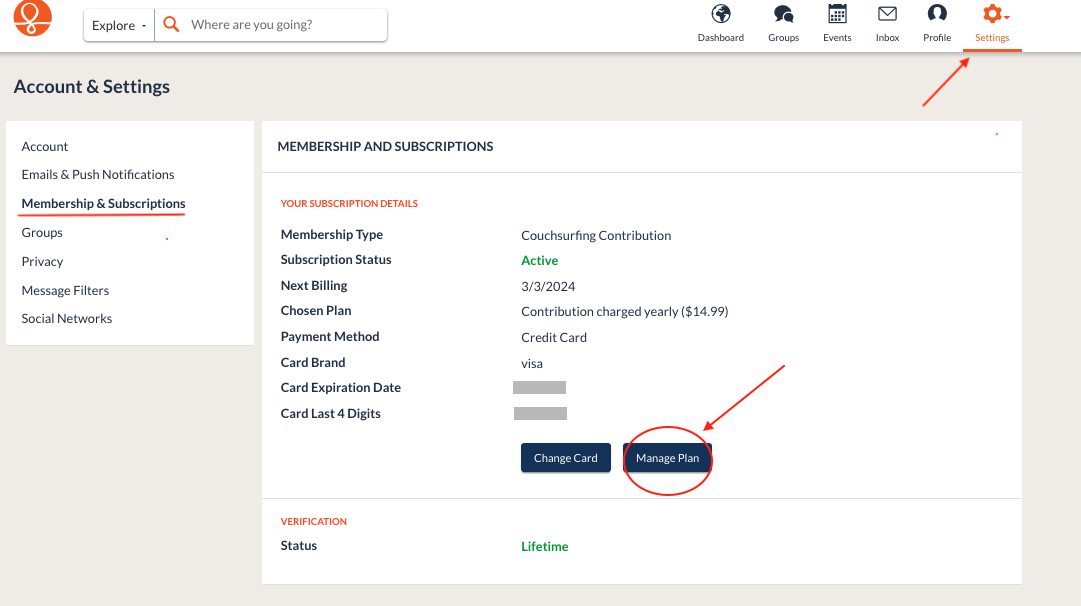The width and height of the screenshot is (1081, 606).
Task: Click the 'Credit Card' payment method value
Action: [x=554, y=337]
